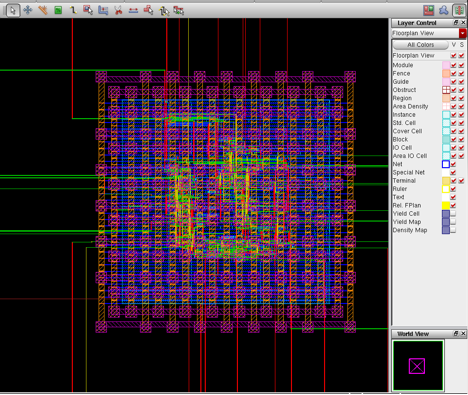
Task: Open the Block color swatch
Action: (446, 139)
